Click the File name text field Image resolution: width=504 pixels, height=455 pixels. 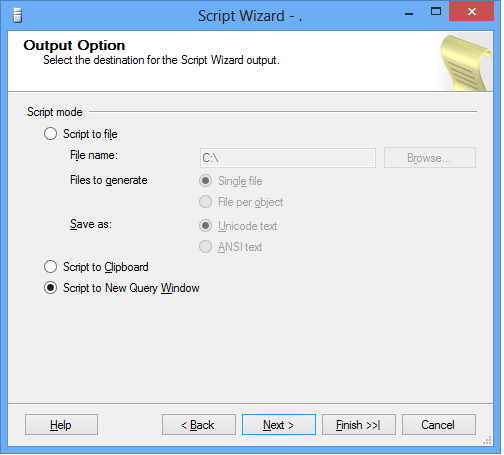point(288,158)
